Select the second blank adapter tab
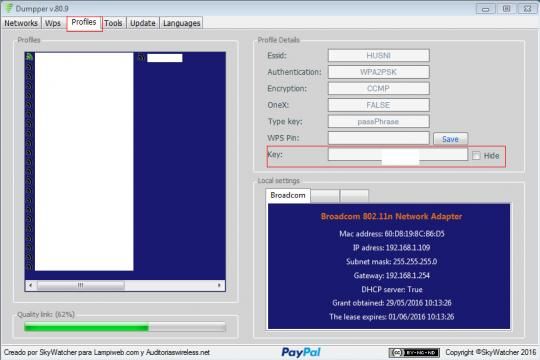This screenshot has height=360, width=540. [325, 196]
